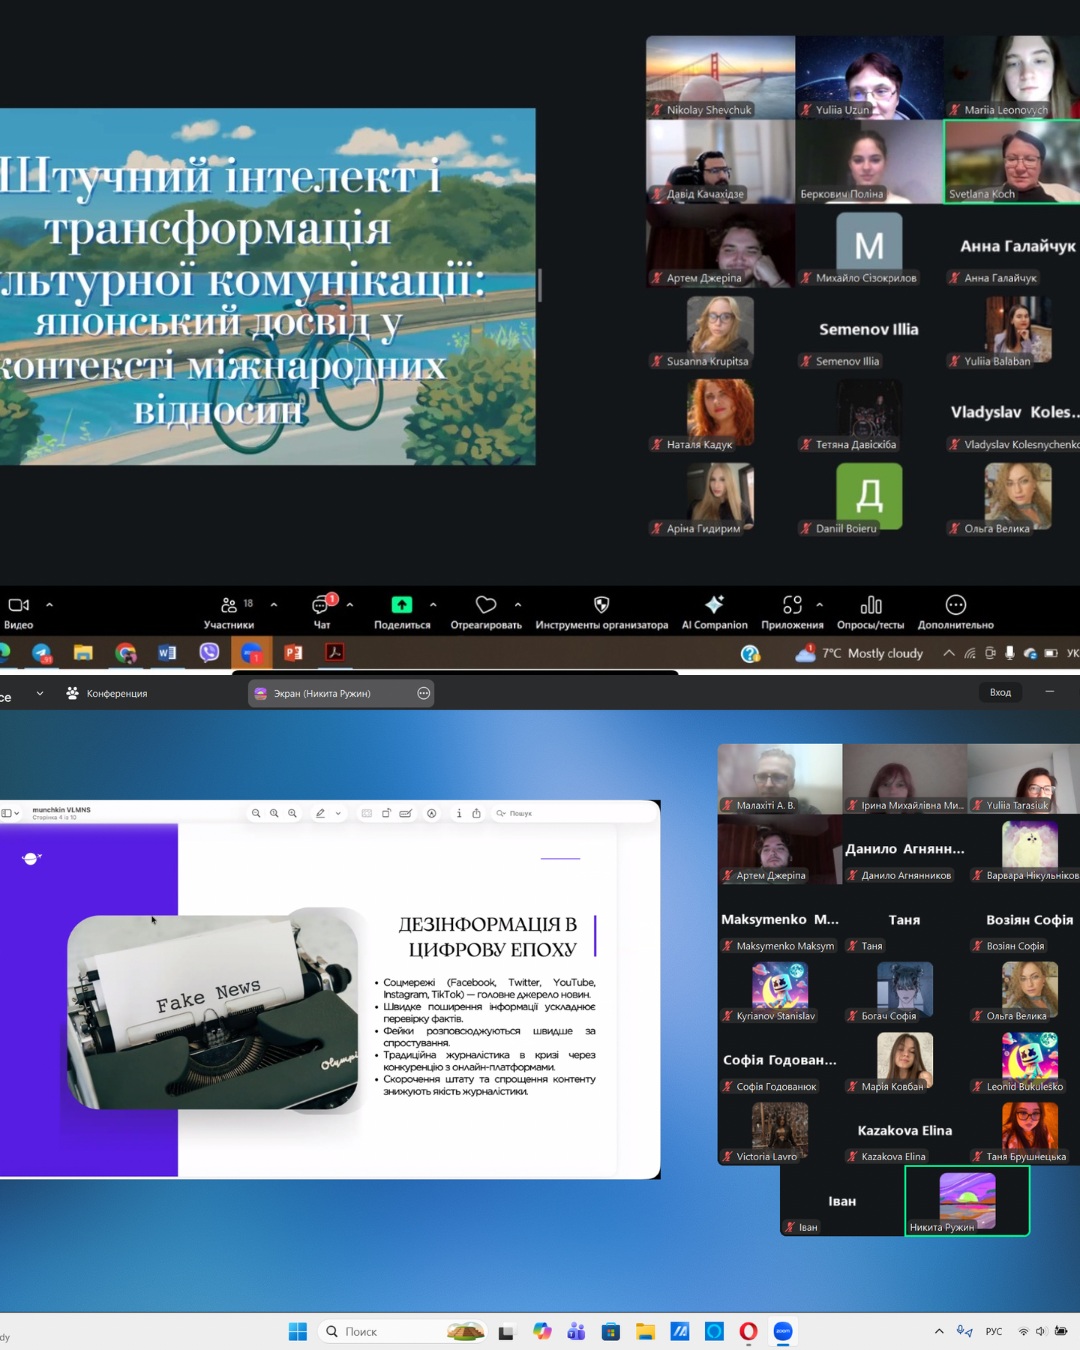Toggle the system volume icon in Windows tray
Screen dimensions: 1080x1350
(x=1041, y=1332)
